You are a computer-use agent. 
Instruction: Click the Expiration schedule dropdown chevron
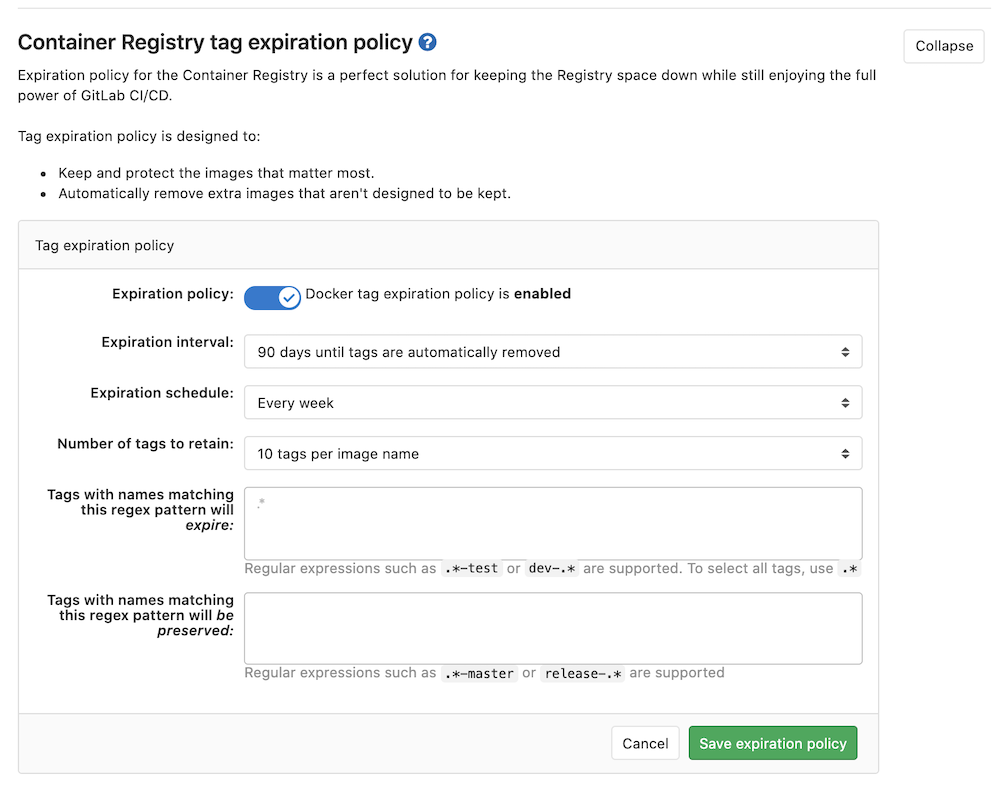[x=846, y=402]
